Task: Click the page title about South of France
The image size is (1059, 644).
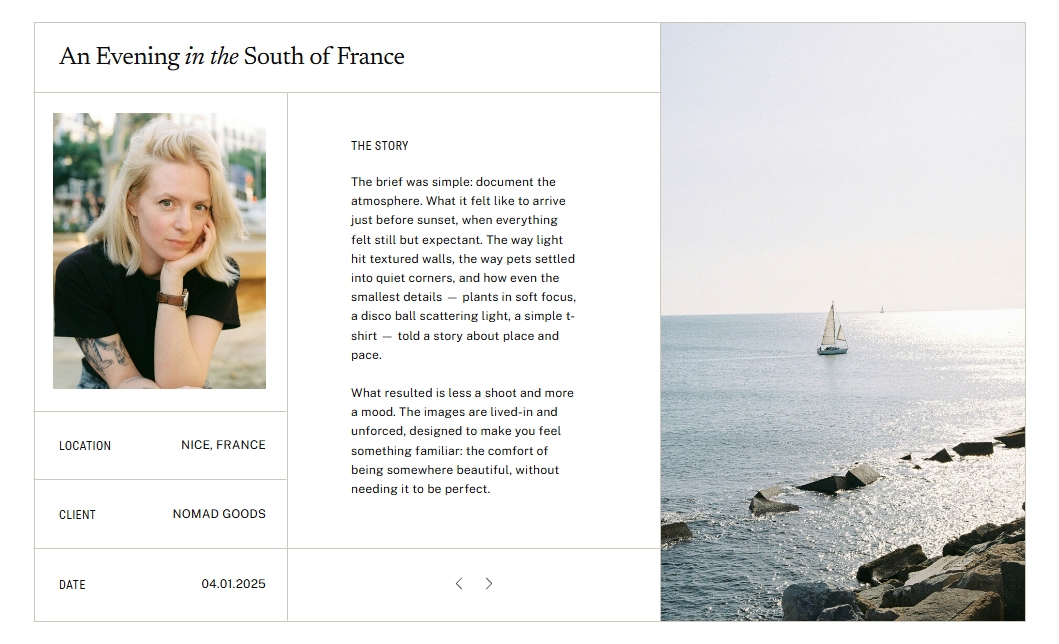Action: click(x=232, y=57)
